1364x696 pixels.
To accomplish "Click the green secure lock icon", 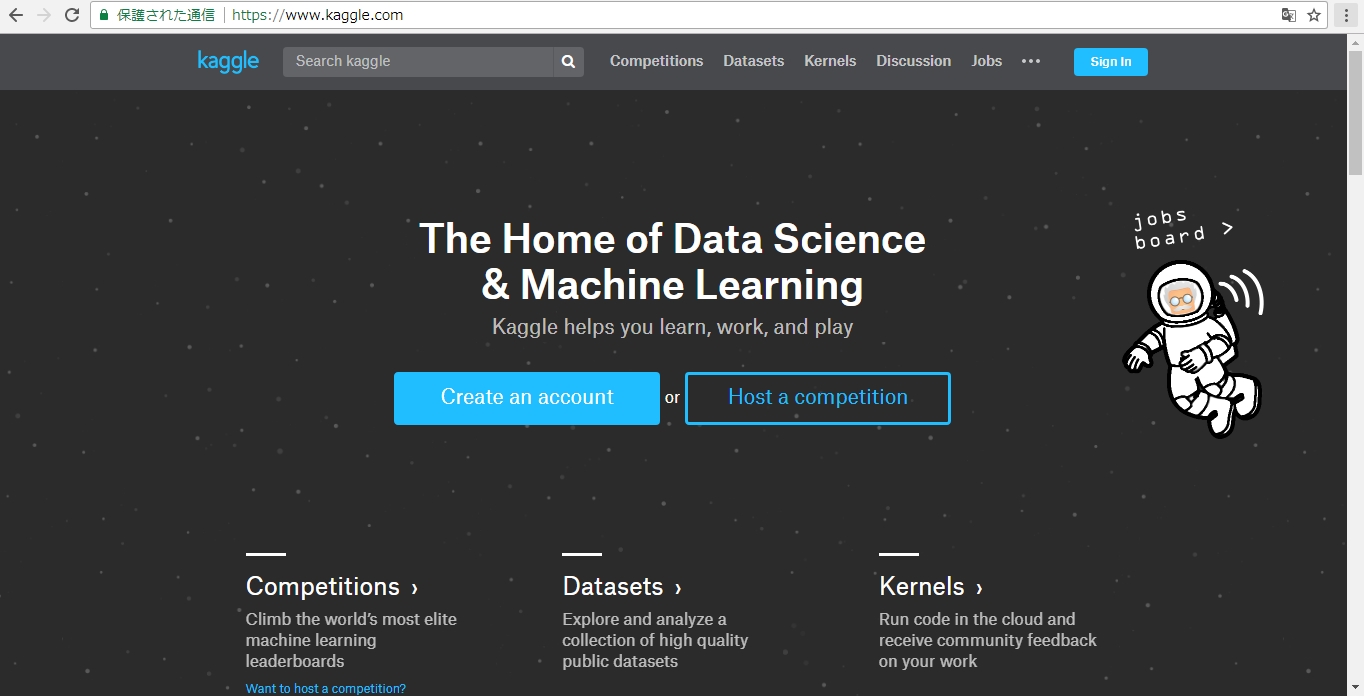I will point(103,15).
